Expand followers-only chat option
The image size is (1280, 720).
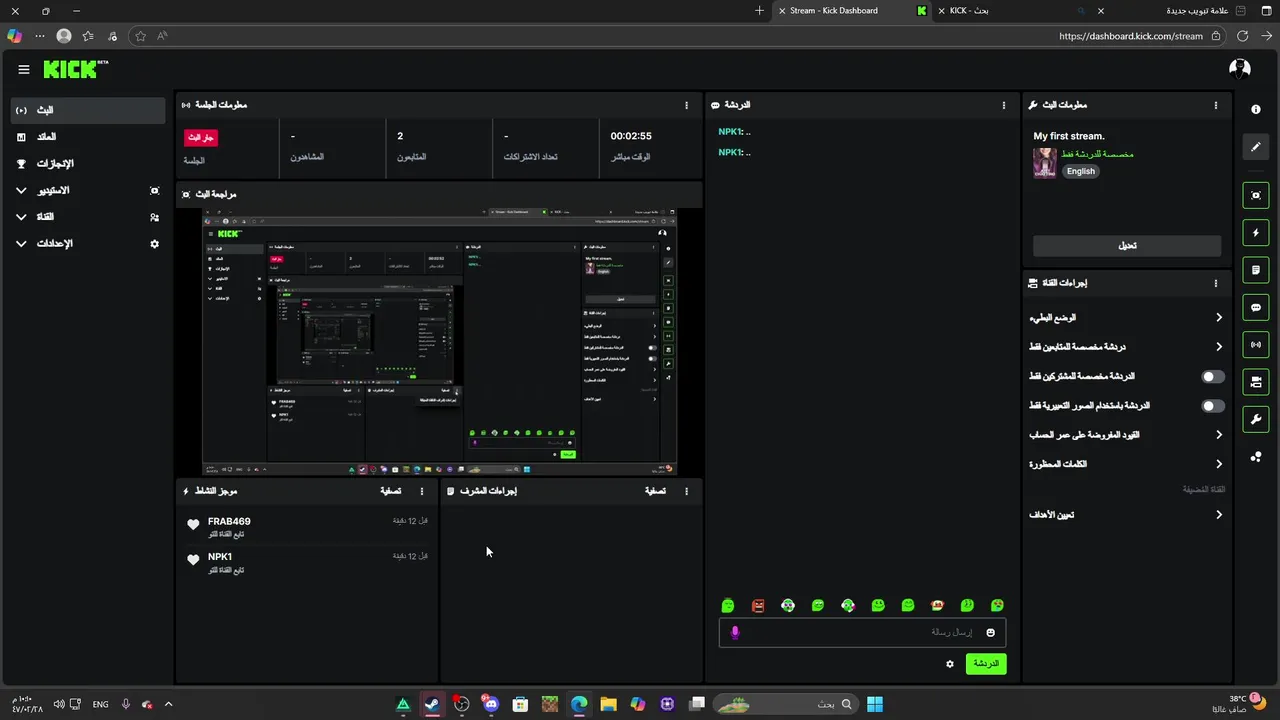click(x=1126, y=347)
